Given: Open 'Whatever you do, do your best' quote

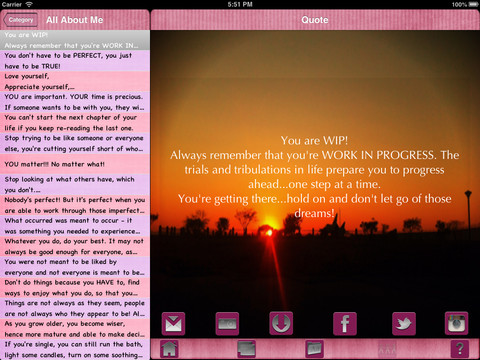Looking at the screenshot, I should click(x=75, y=247).
